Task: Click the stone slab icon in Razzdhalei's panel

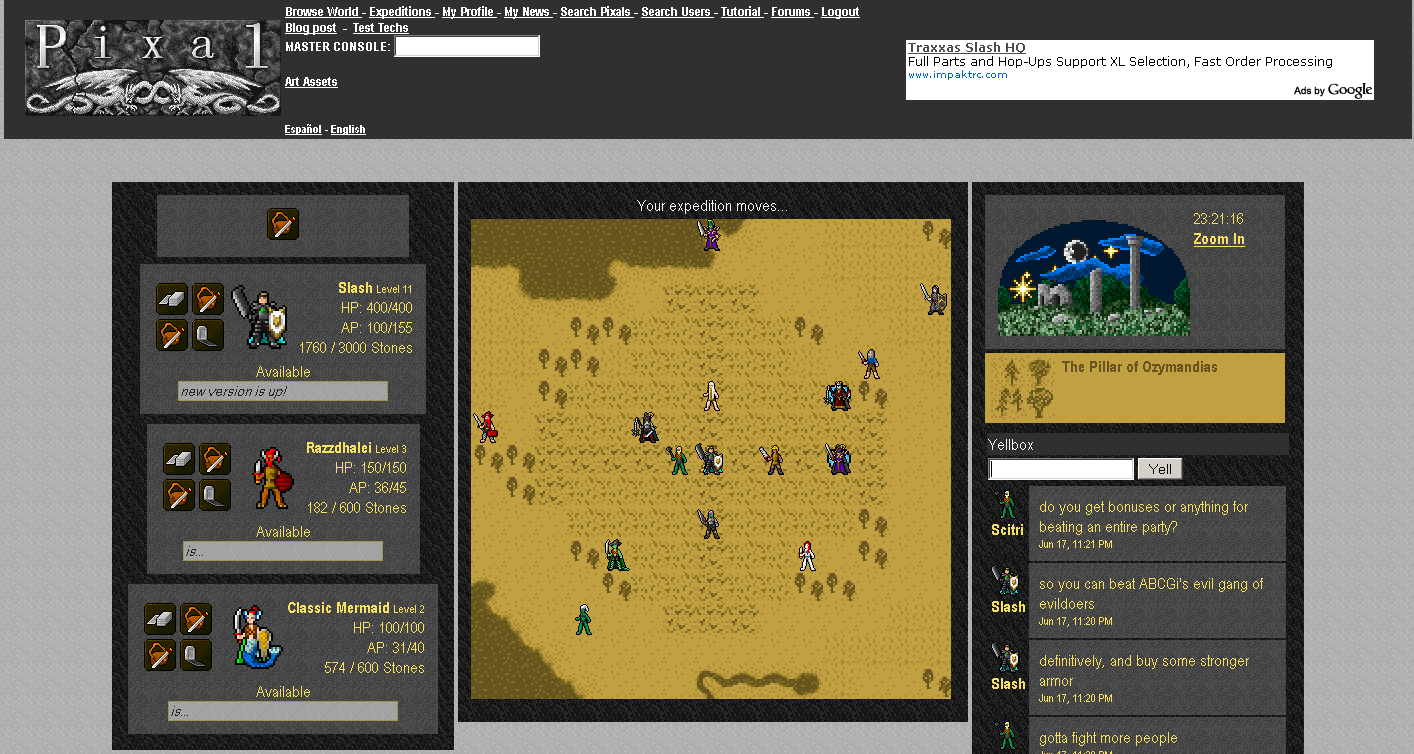Action: pos(179,459)
